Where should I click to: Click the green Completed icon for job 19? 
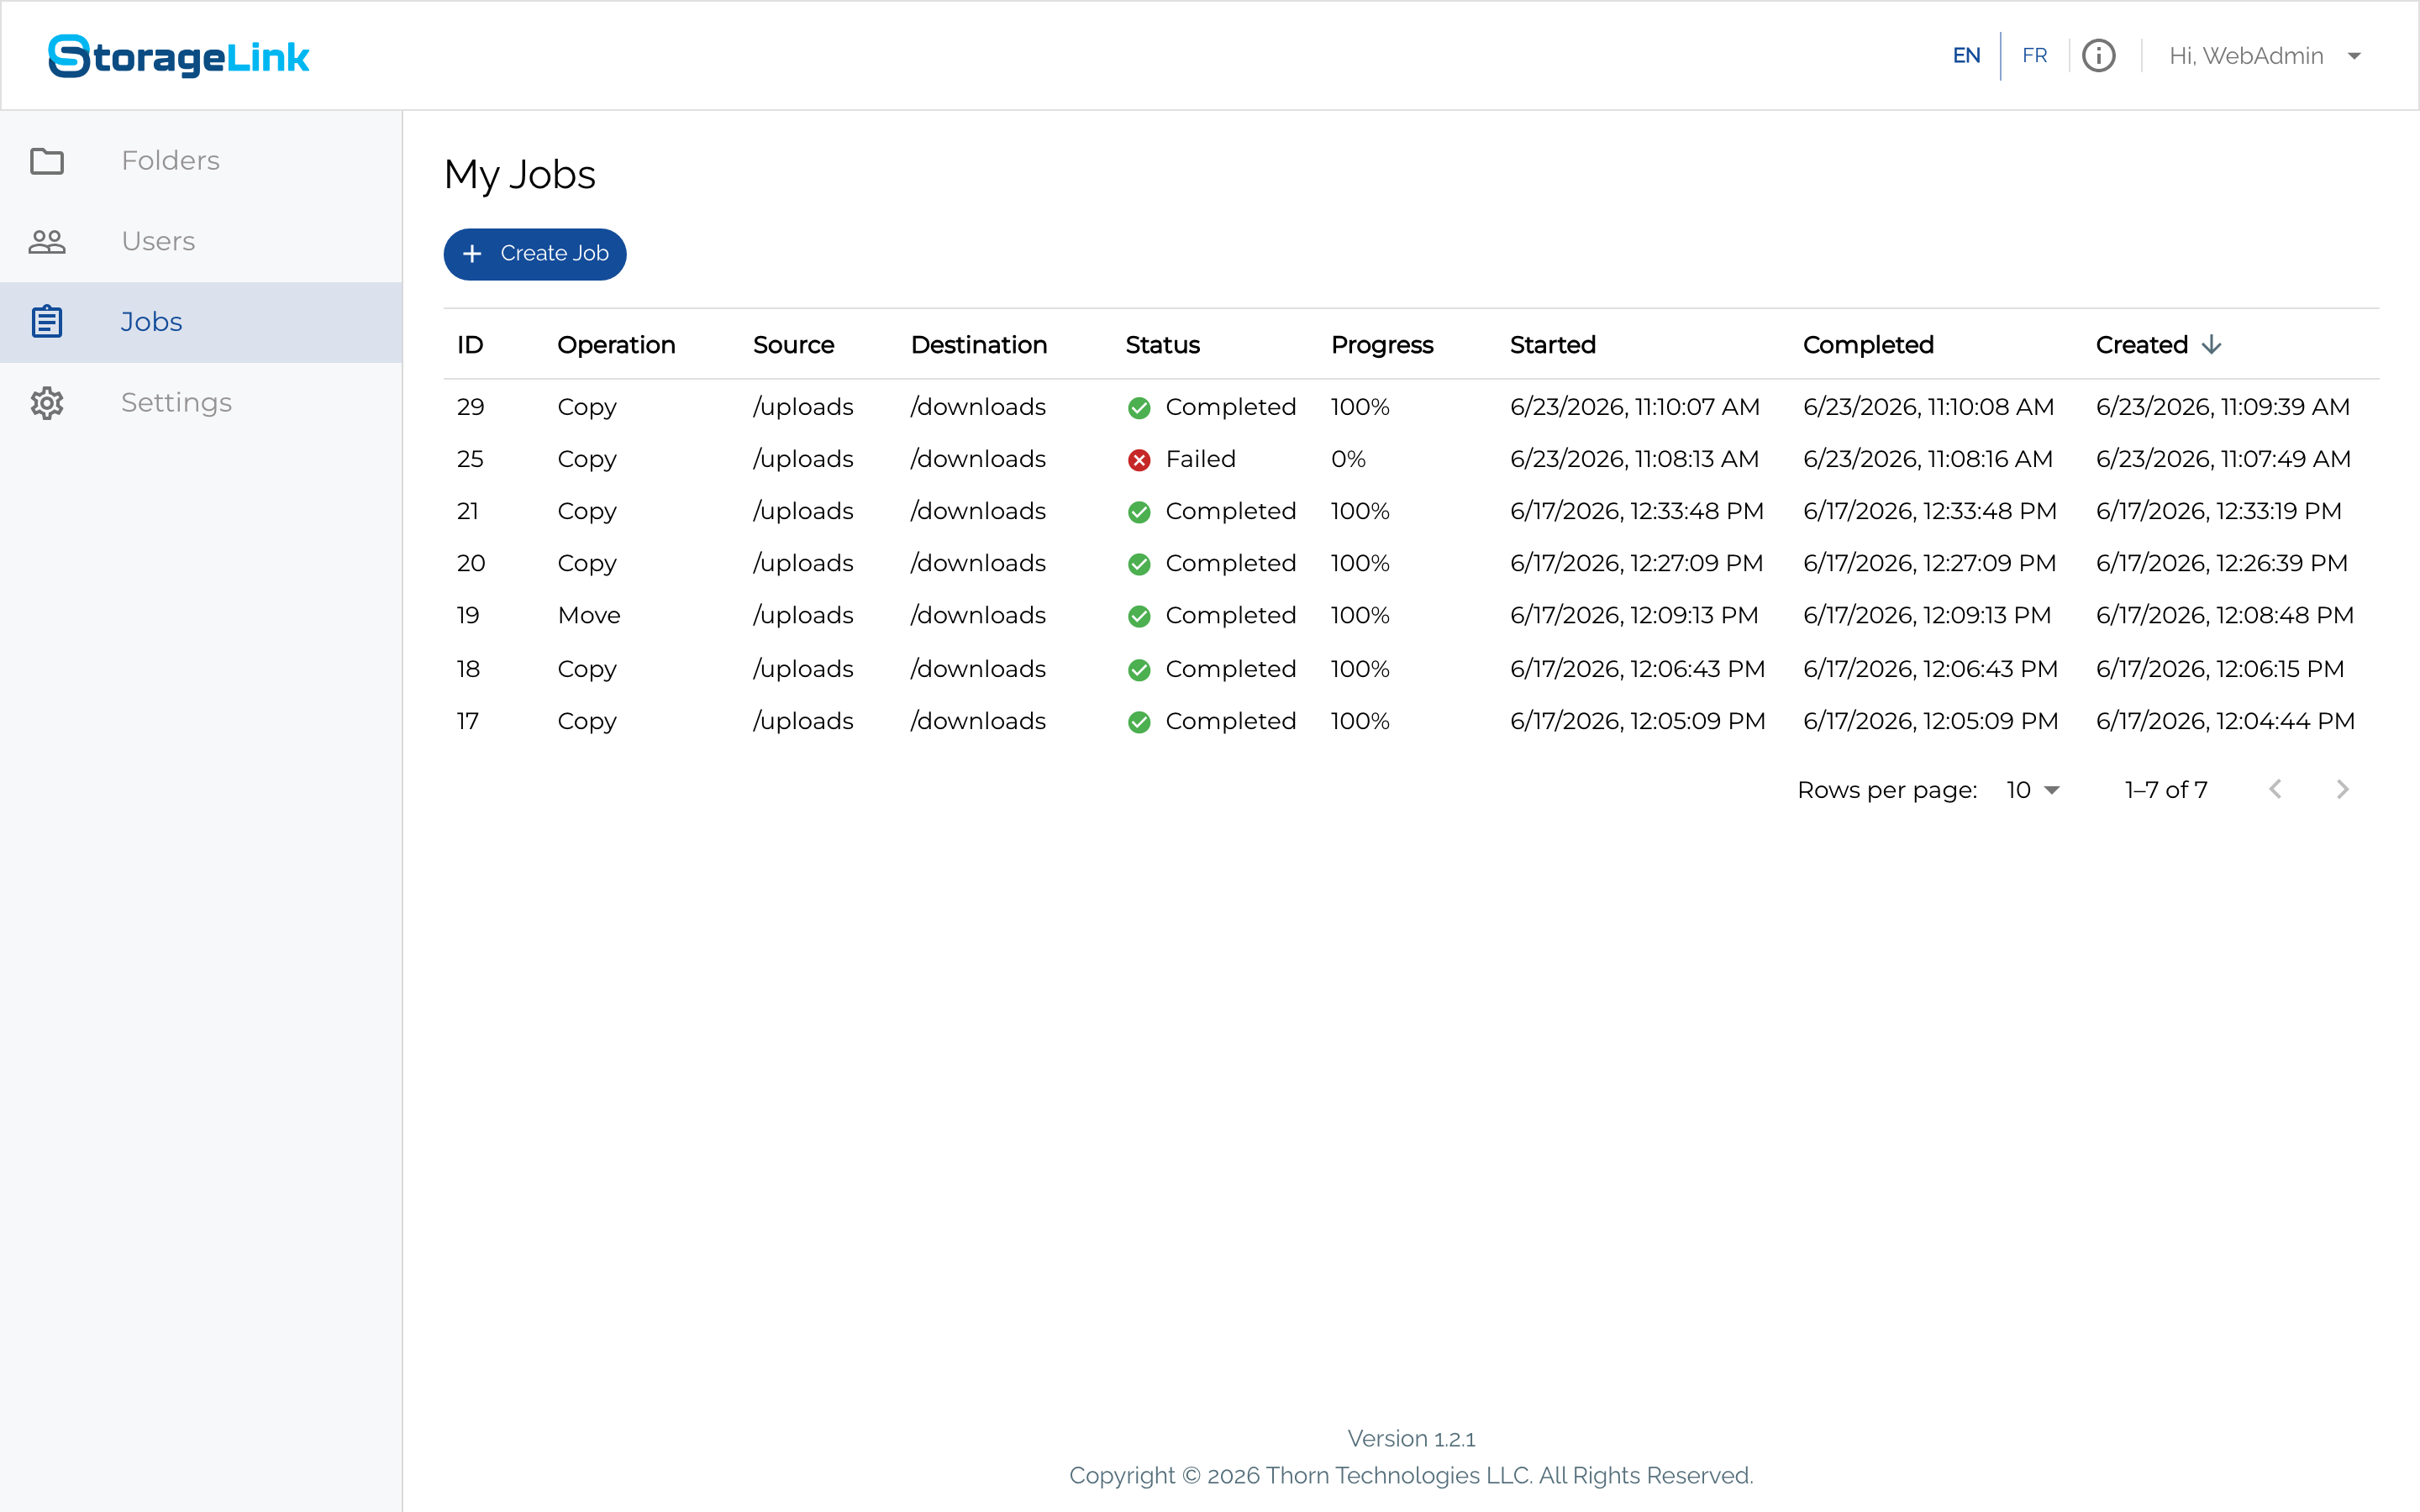coord(1139,616)
